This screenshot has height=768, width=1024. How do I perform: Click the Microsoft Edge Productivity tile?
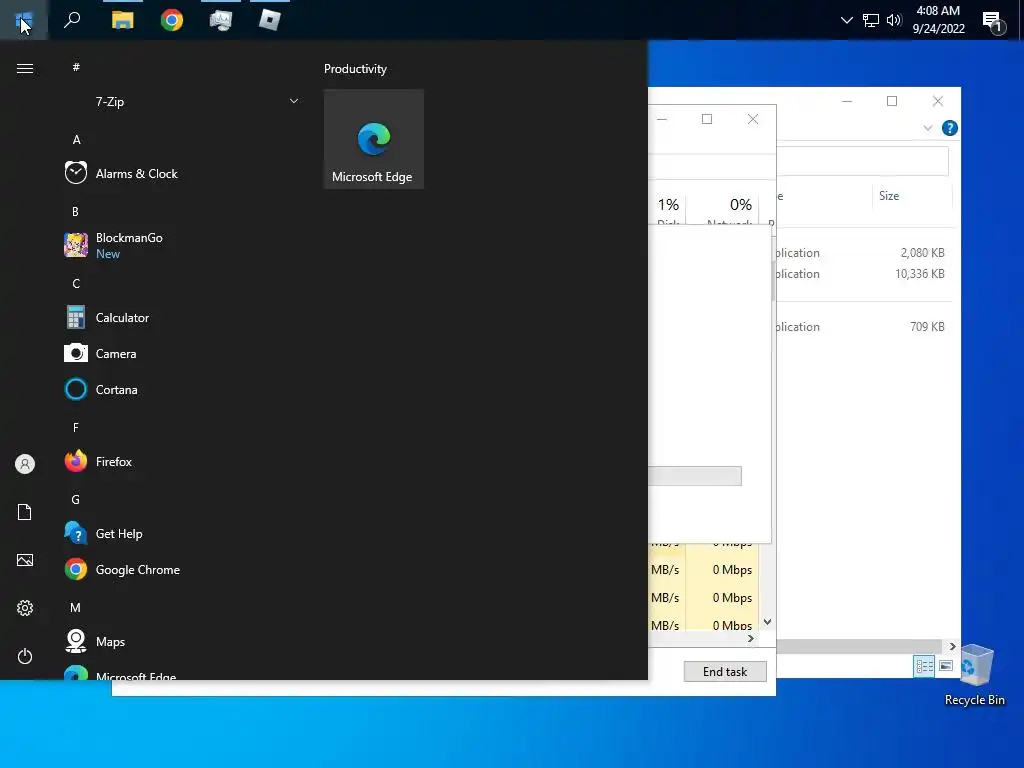[x=374, y=139]
